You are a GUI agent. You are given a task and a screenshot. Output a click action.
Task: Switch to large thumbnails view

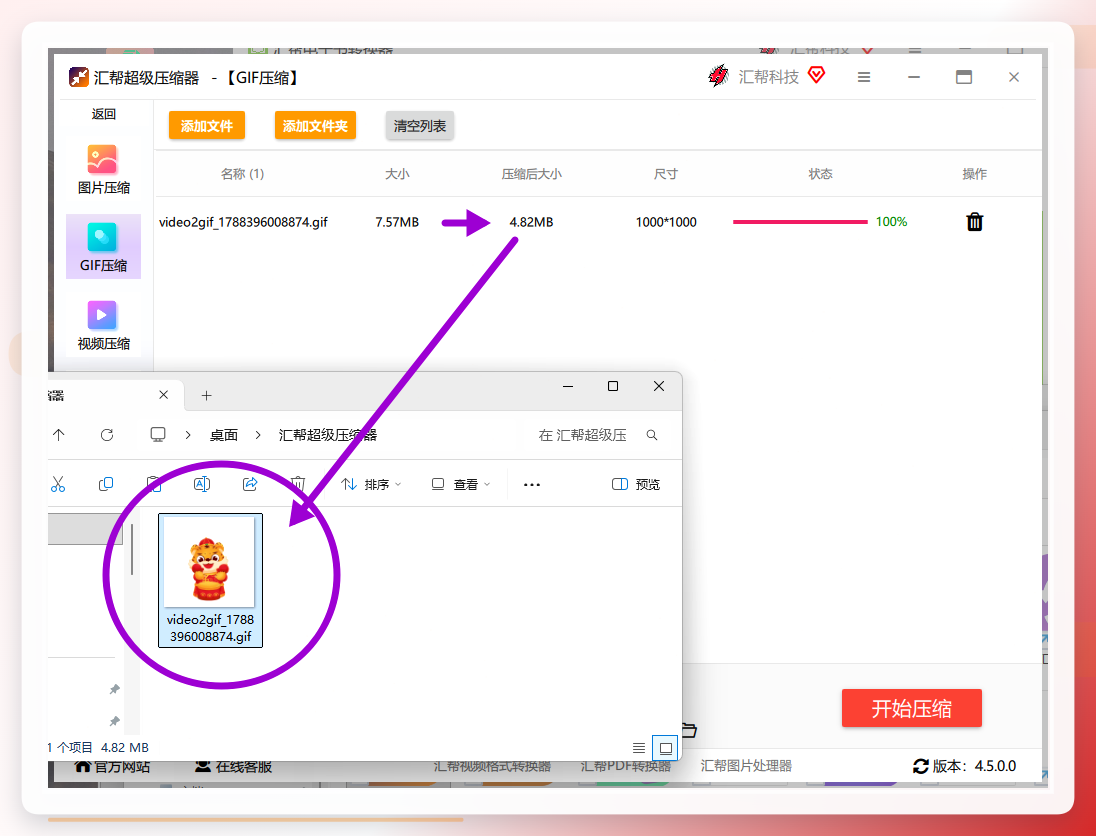pyautogui.click(x=665, y=748)
